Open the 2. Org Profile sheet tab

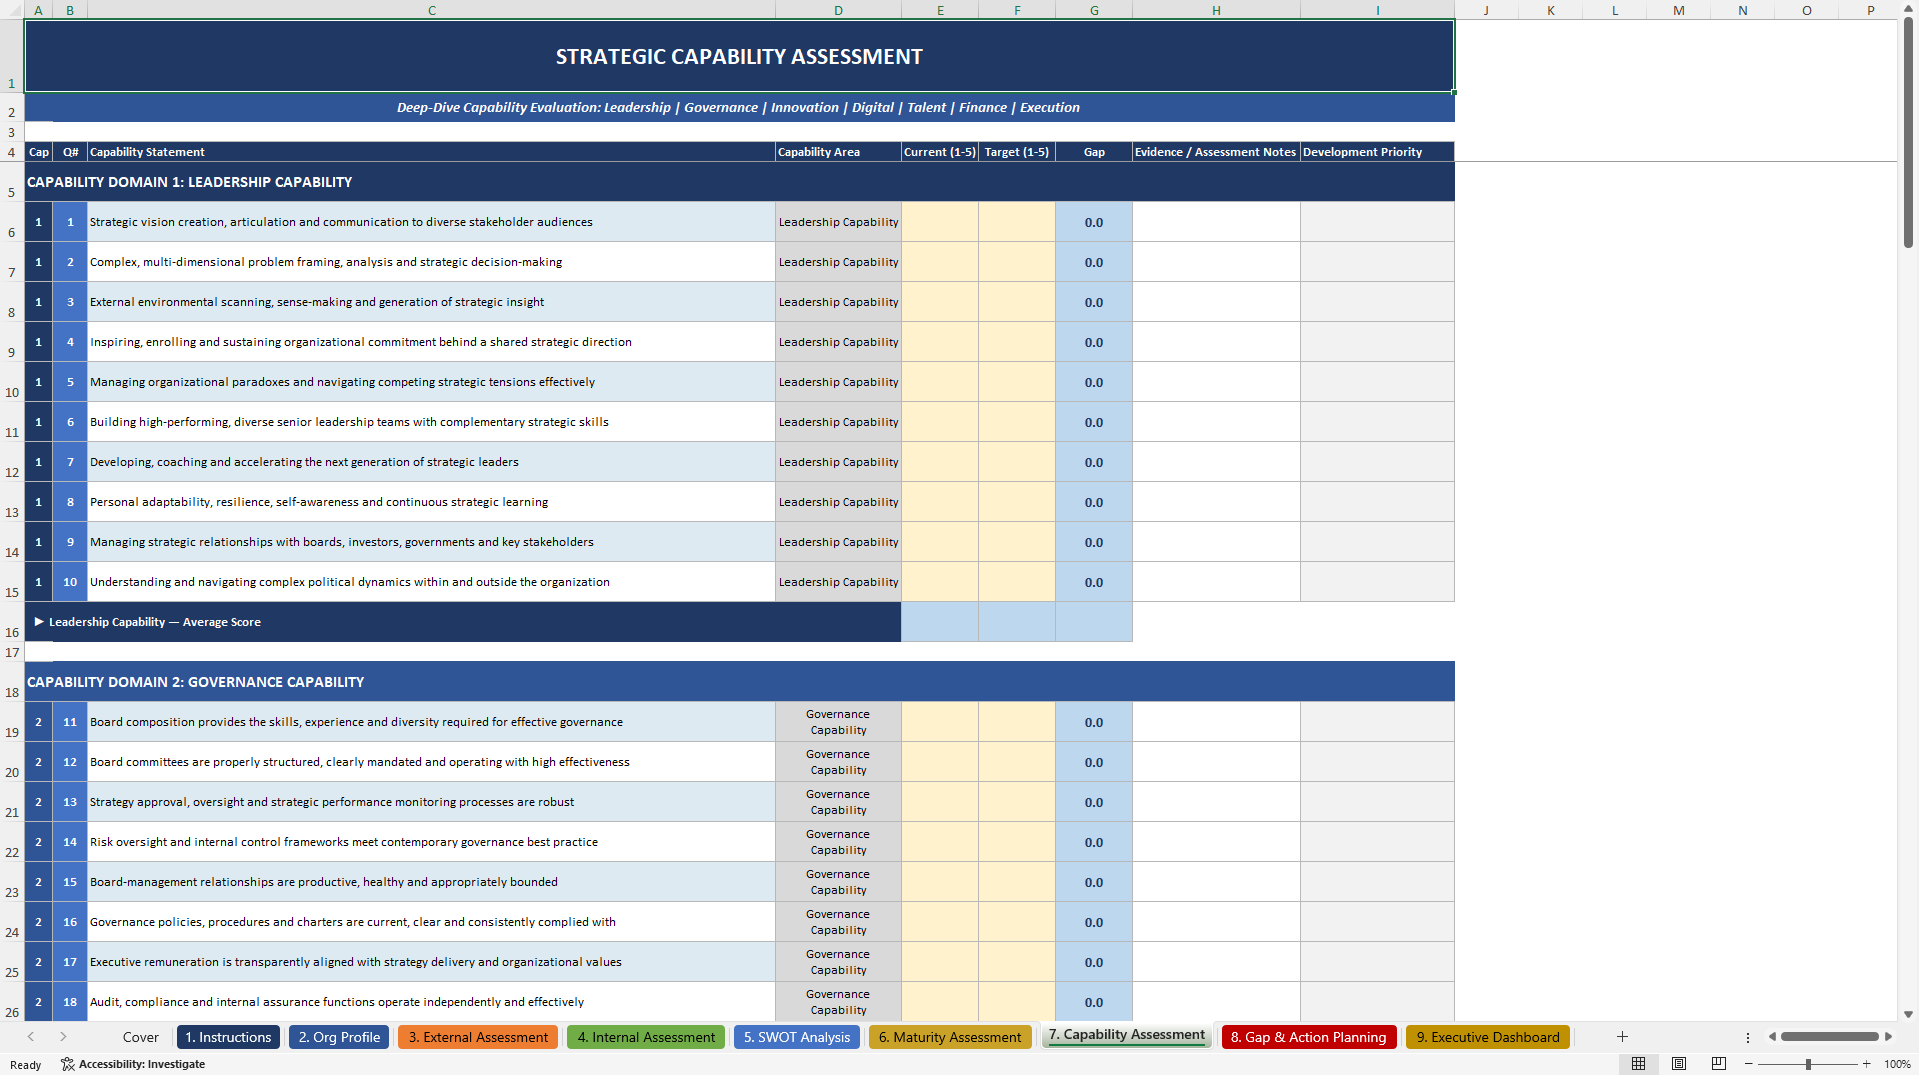(x=339, y=1037)
